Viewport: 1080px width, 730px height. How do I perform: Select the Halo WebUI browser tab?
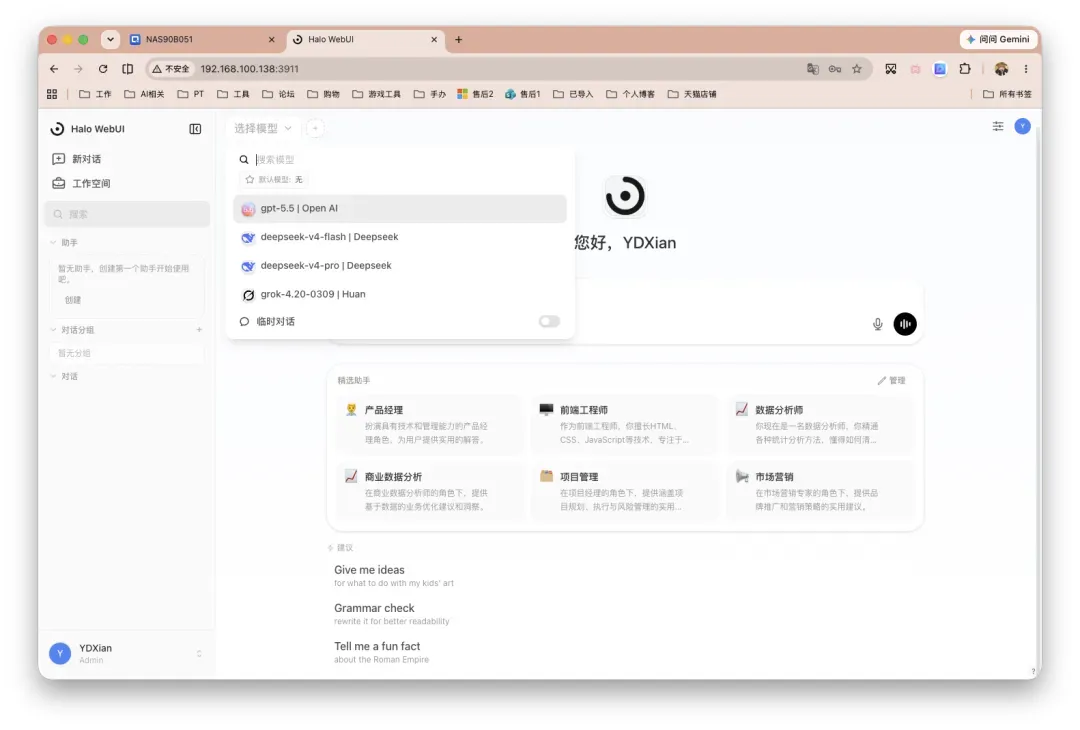click(365, 39)
